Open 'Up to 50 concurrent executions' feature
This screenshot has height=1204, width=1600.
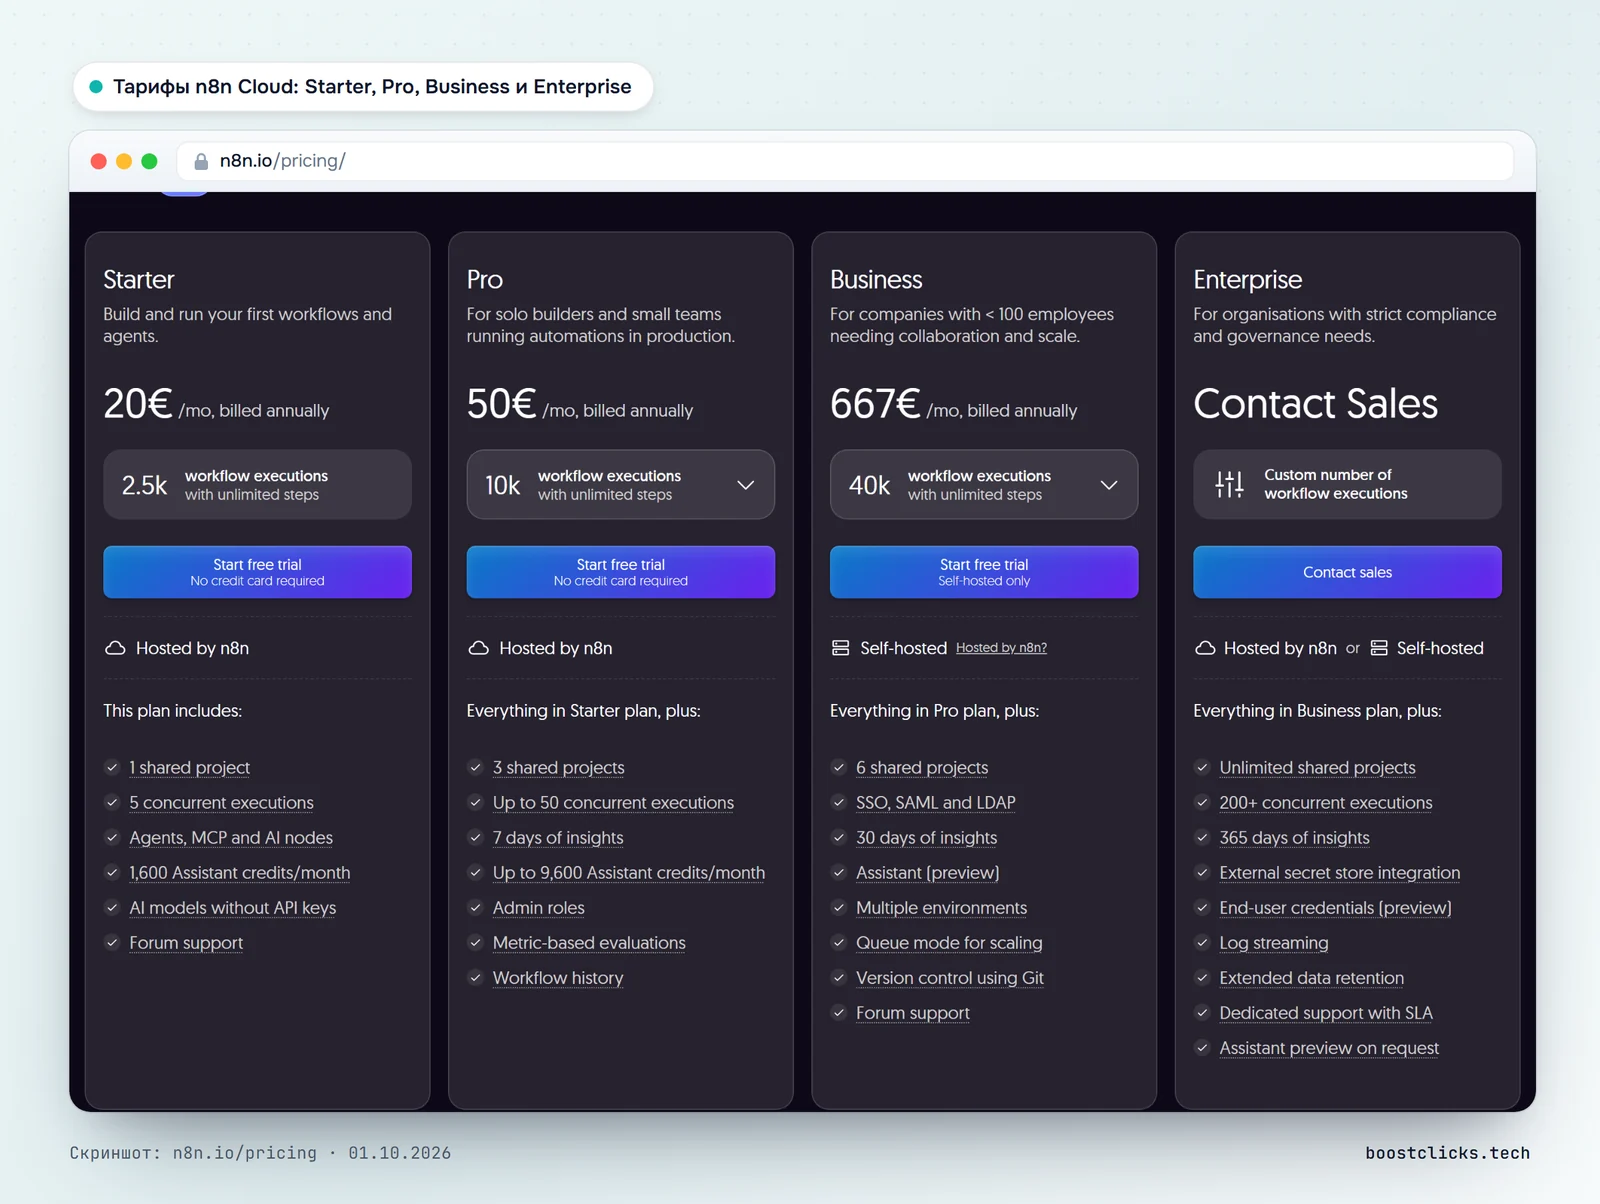(x=613, y=803)
